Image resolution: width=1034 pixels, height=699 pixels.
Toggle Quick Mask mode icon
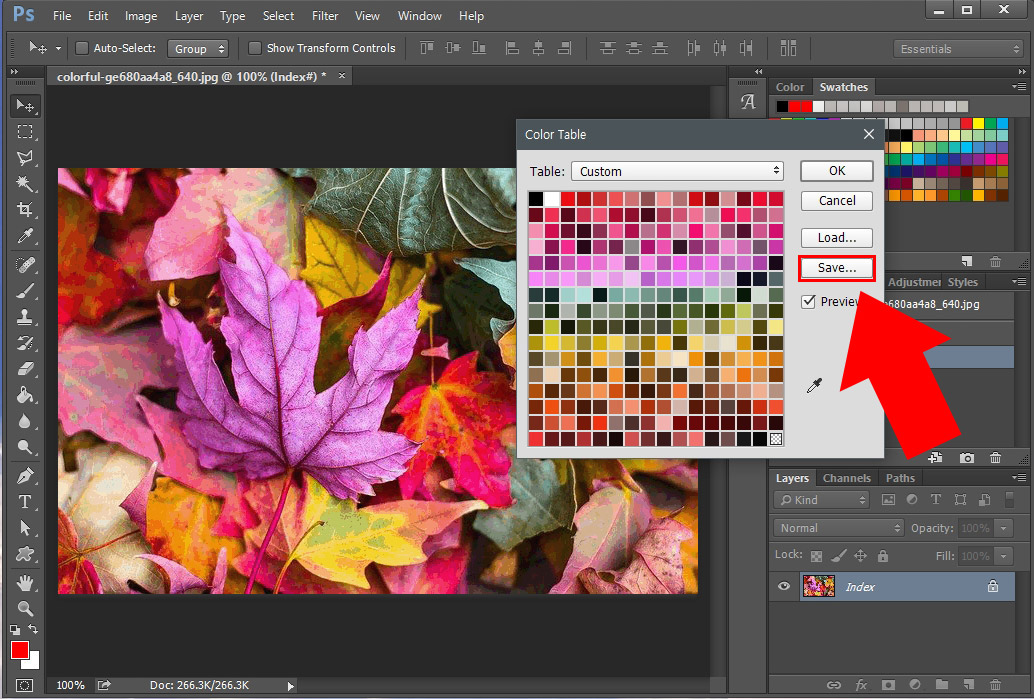coord(24,684)
